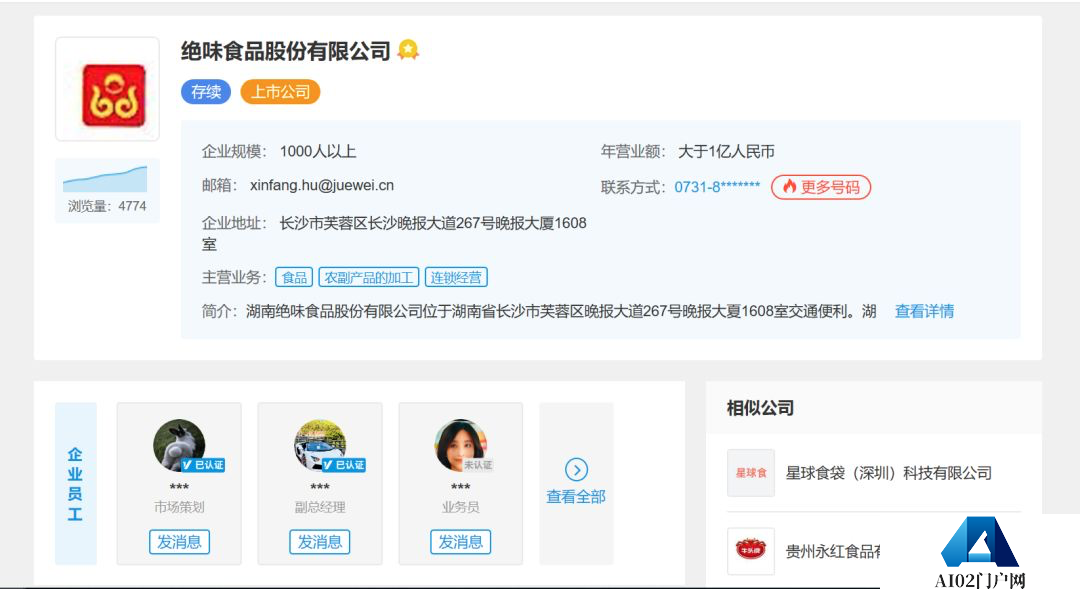
Task: Click the 上市公司 orange tag
Action: (280, 92)
